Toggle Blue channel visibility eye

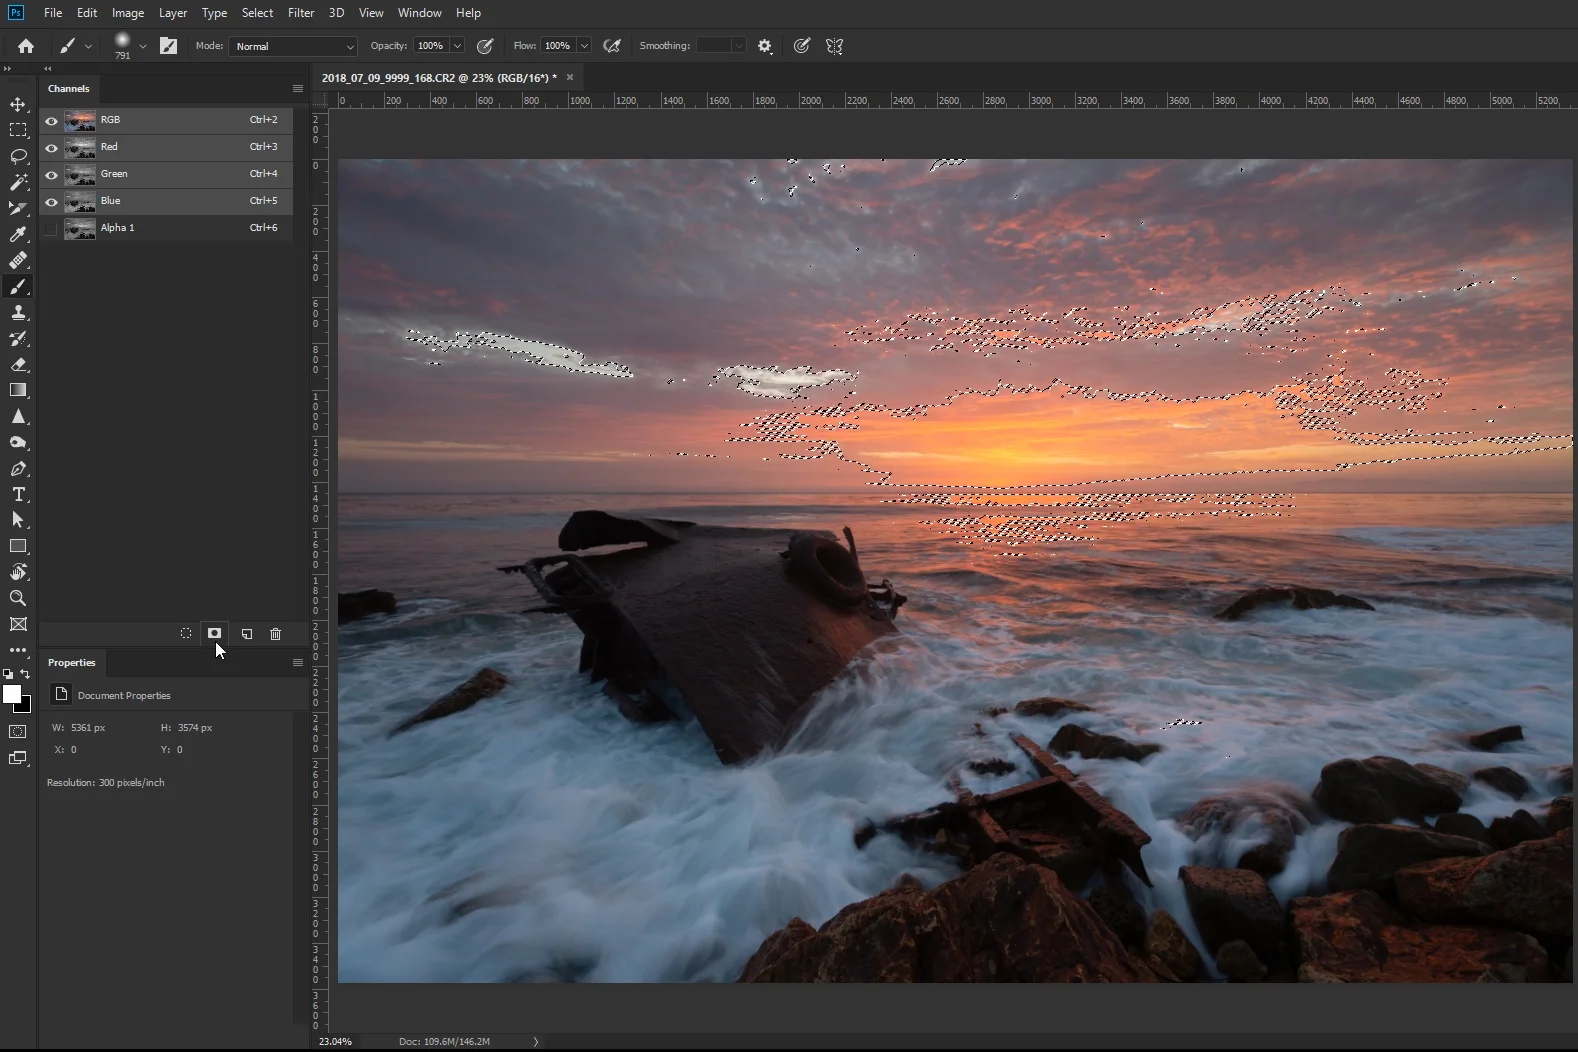[51, 202]
